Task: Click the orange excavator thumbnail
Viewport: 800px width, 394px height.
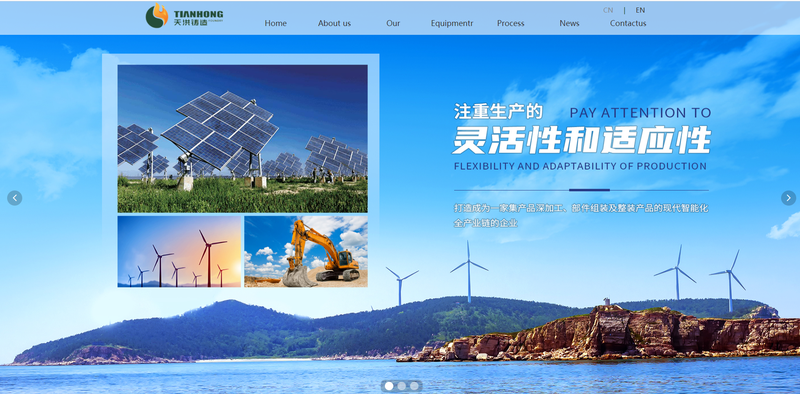Action: point(306,251)
